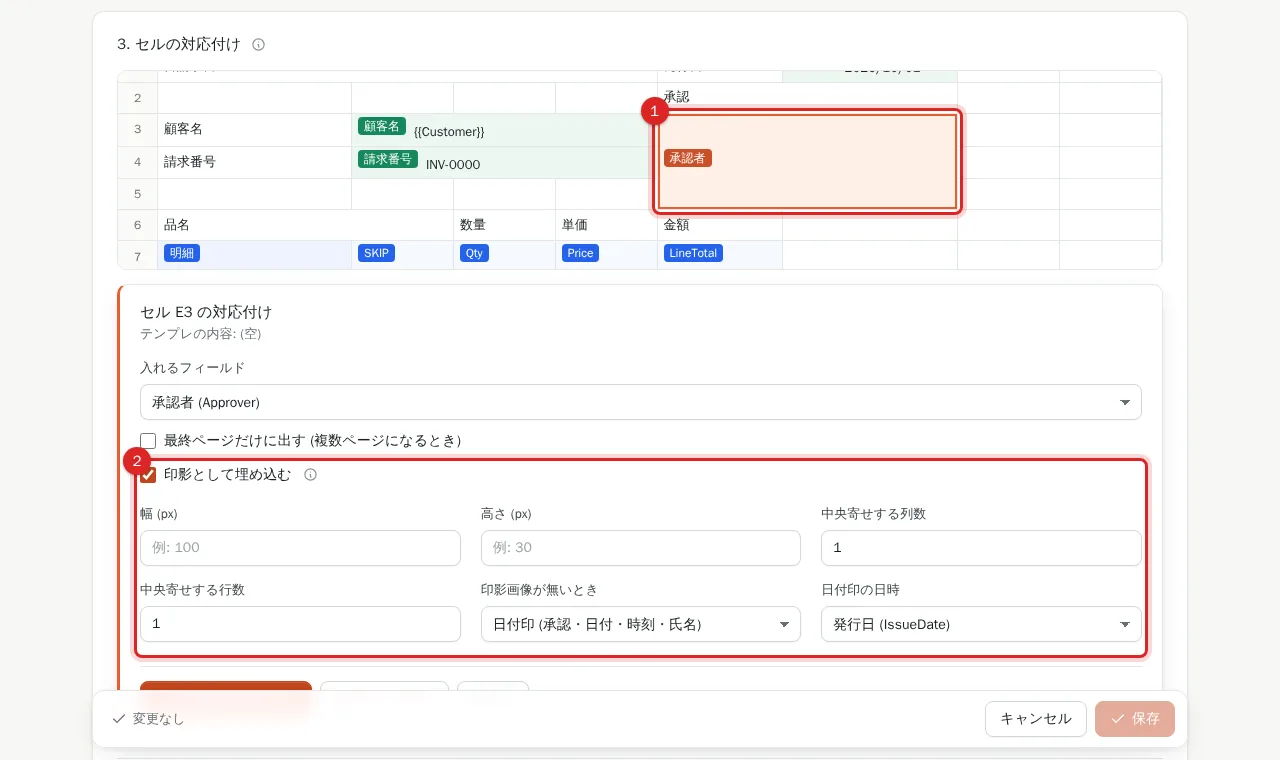Click info icon beside セルの対応付け heading

point(258,44)
